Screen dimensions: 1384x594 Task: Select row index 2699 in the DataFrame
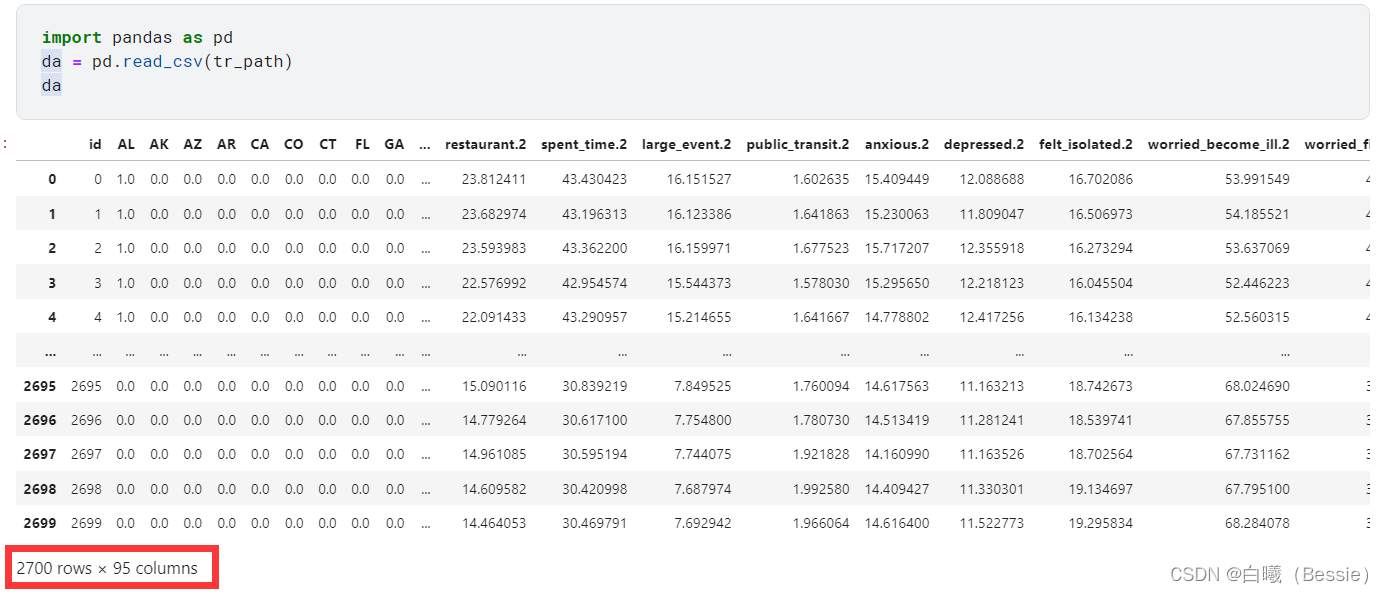coord(39,522)
